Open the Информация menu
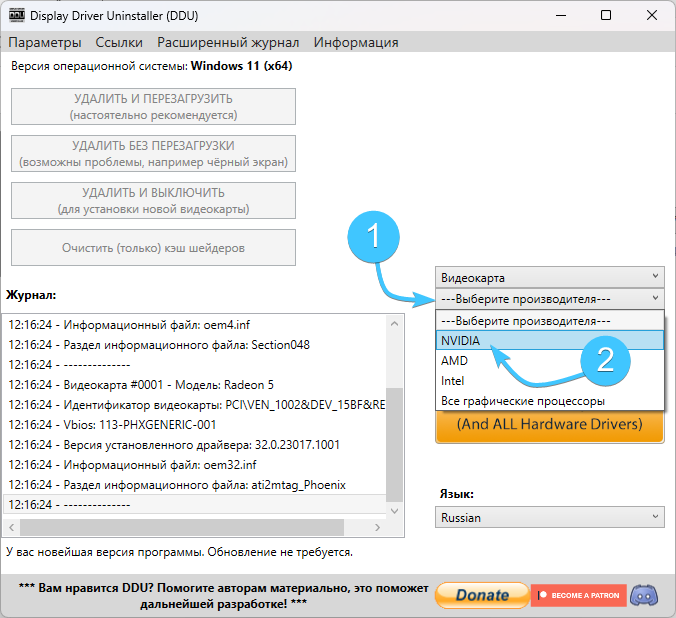The width and height of the screenshot is (676, 618). pos(356,42)
